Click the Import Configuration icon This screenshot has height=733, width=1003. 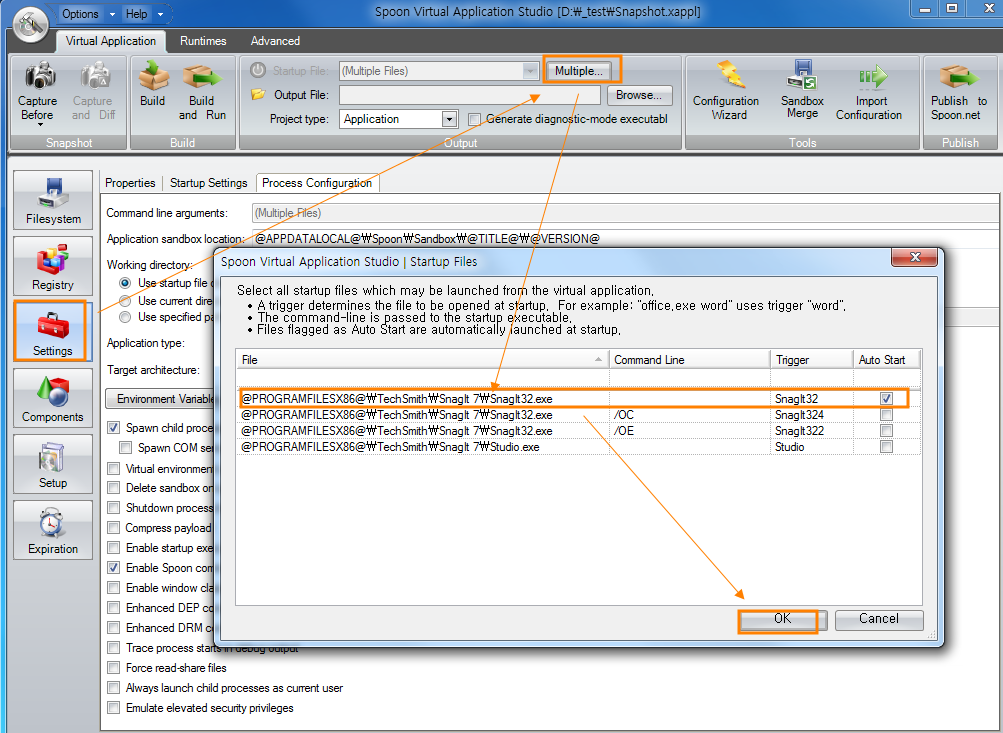click(872, 76)
